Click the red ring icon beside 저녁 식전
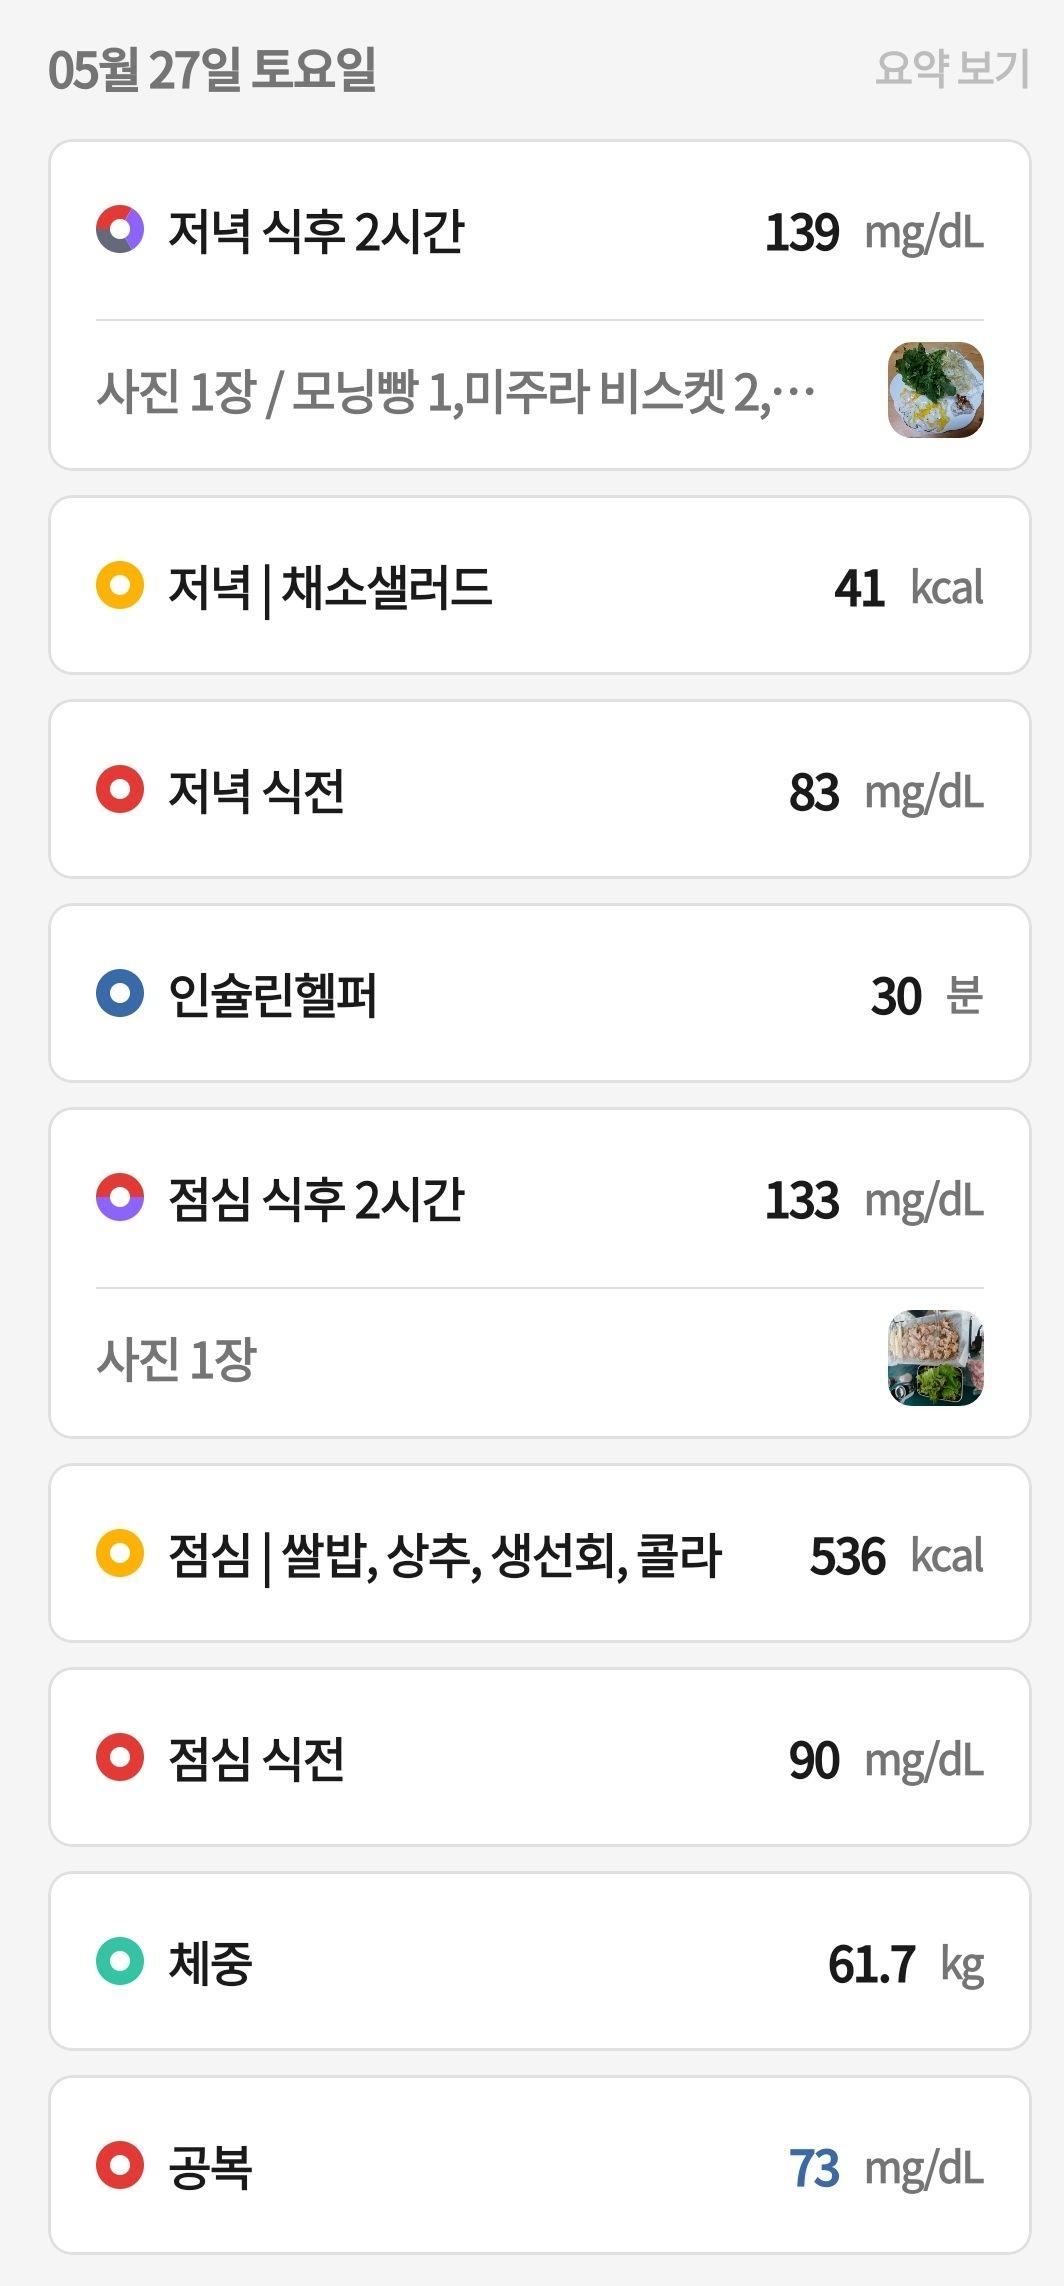The image size is (1064, 2286). [x=120, y=790]
